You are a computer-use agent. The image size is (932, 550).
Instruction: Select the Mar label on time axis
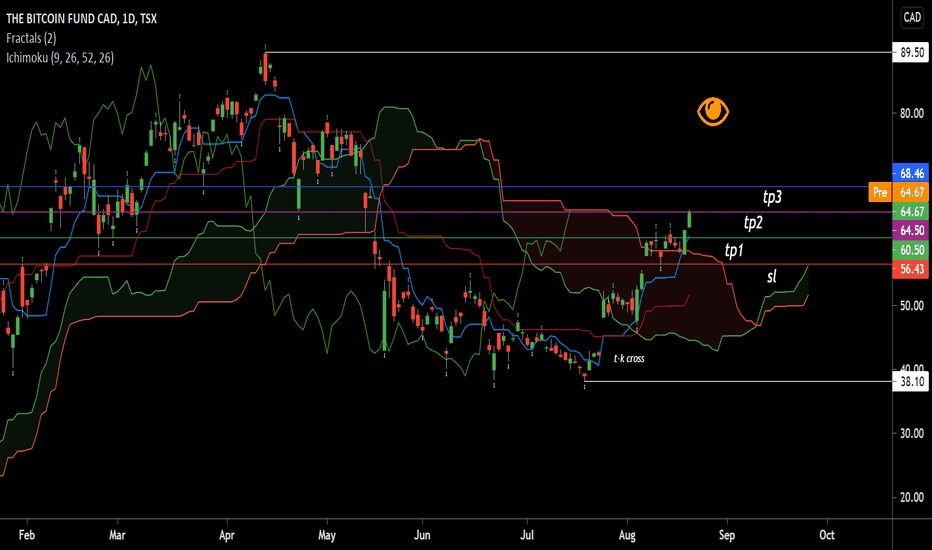click(117, 535)
